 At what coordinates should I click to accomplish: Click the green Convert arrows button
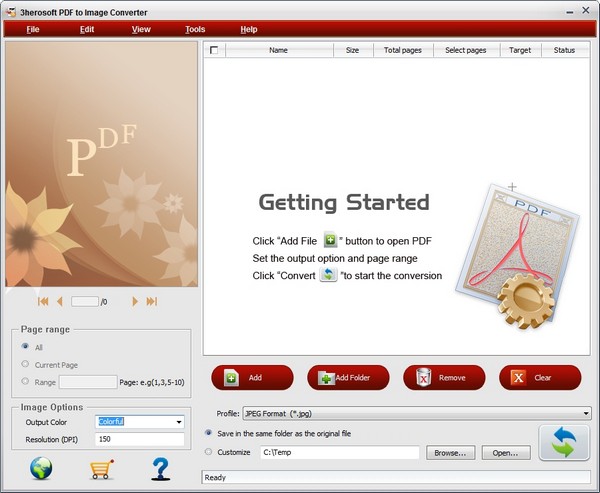pyautogui.click(x=564, y=444)
